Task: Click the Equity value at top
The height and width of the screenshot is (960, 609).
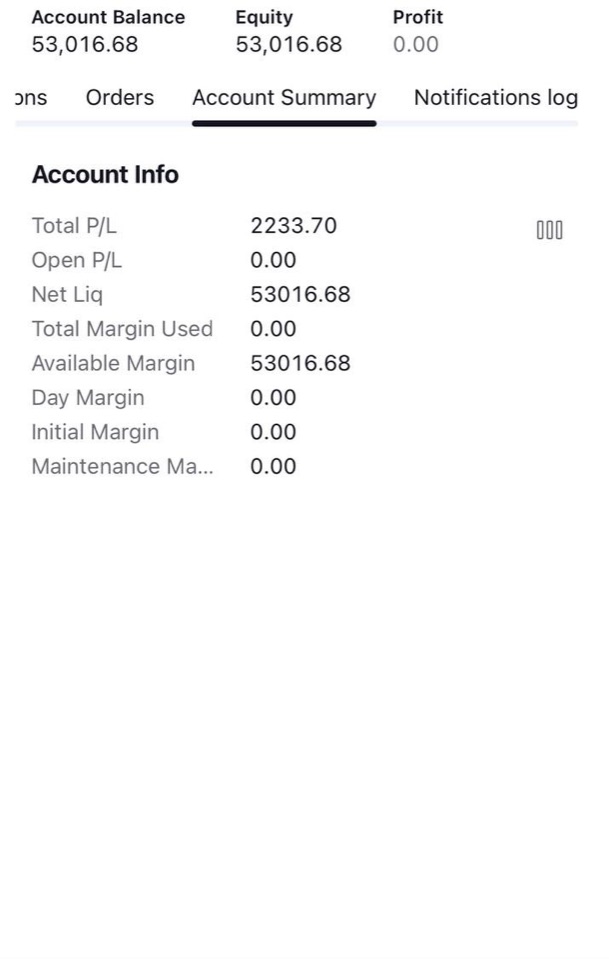Action: click(x=289, y=45)
